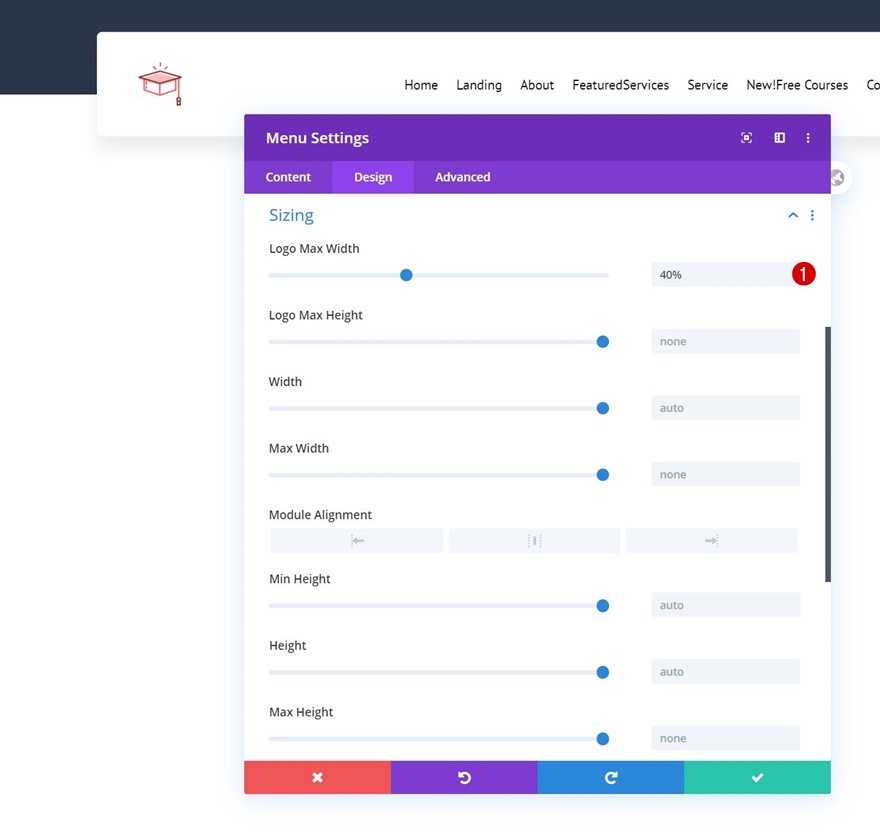Screen dimensions: 880x837
Task: Click the red discard changes X button
Action: [x=317, y=777]
